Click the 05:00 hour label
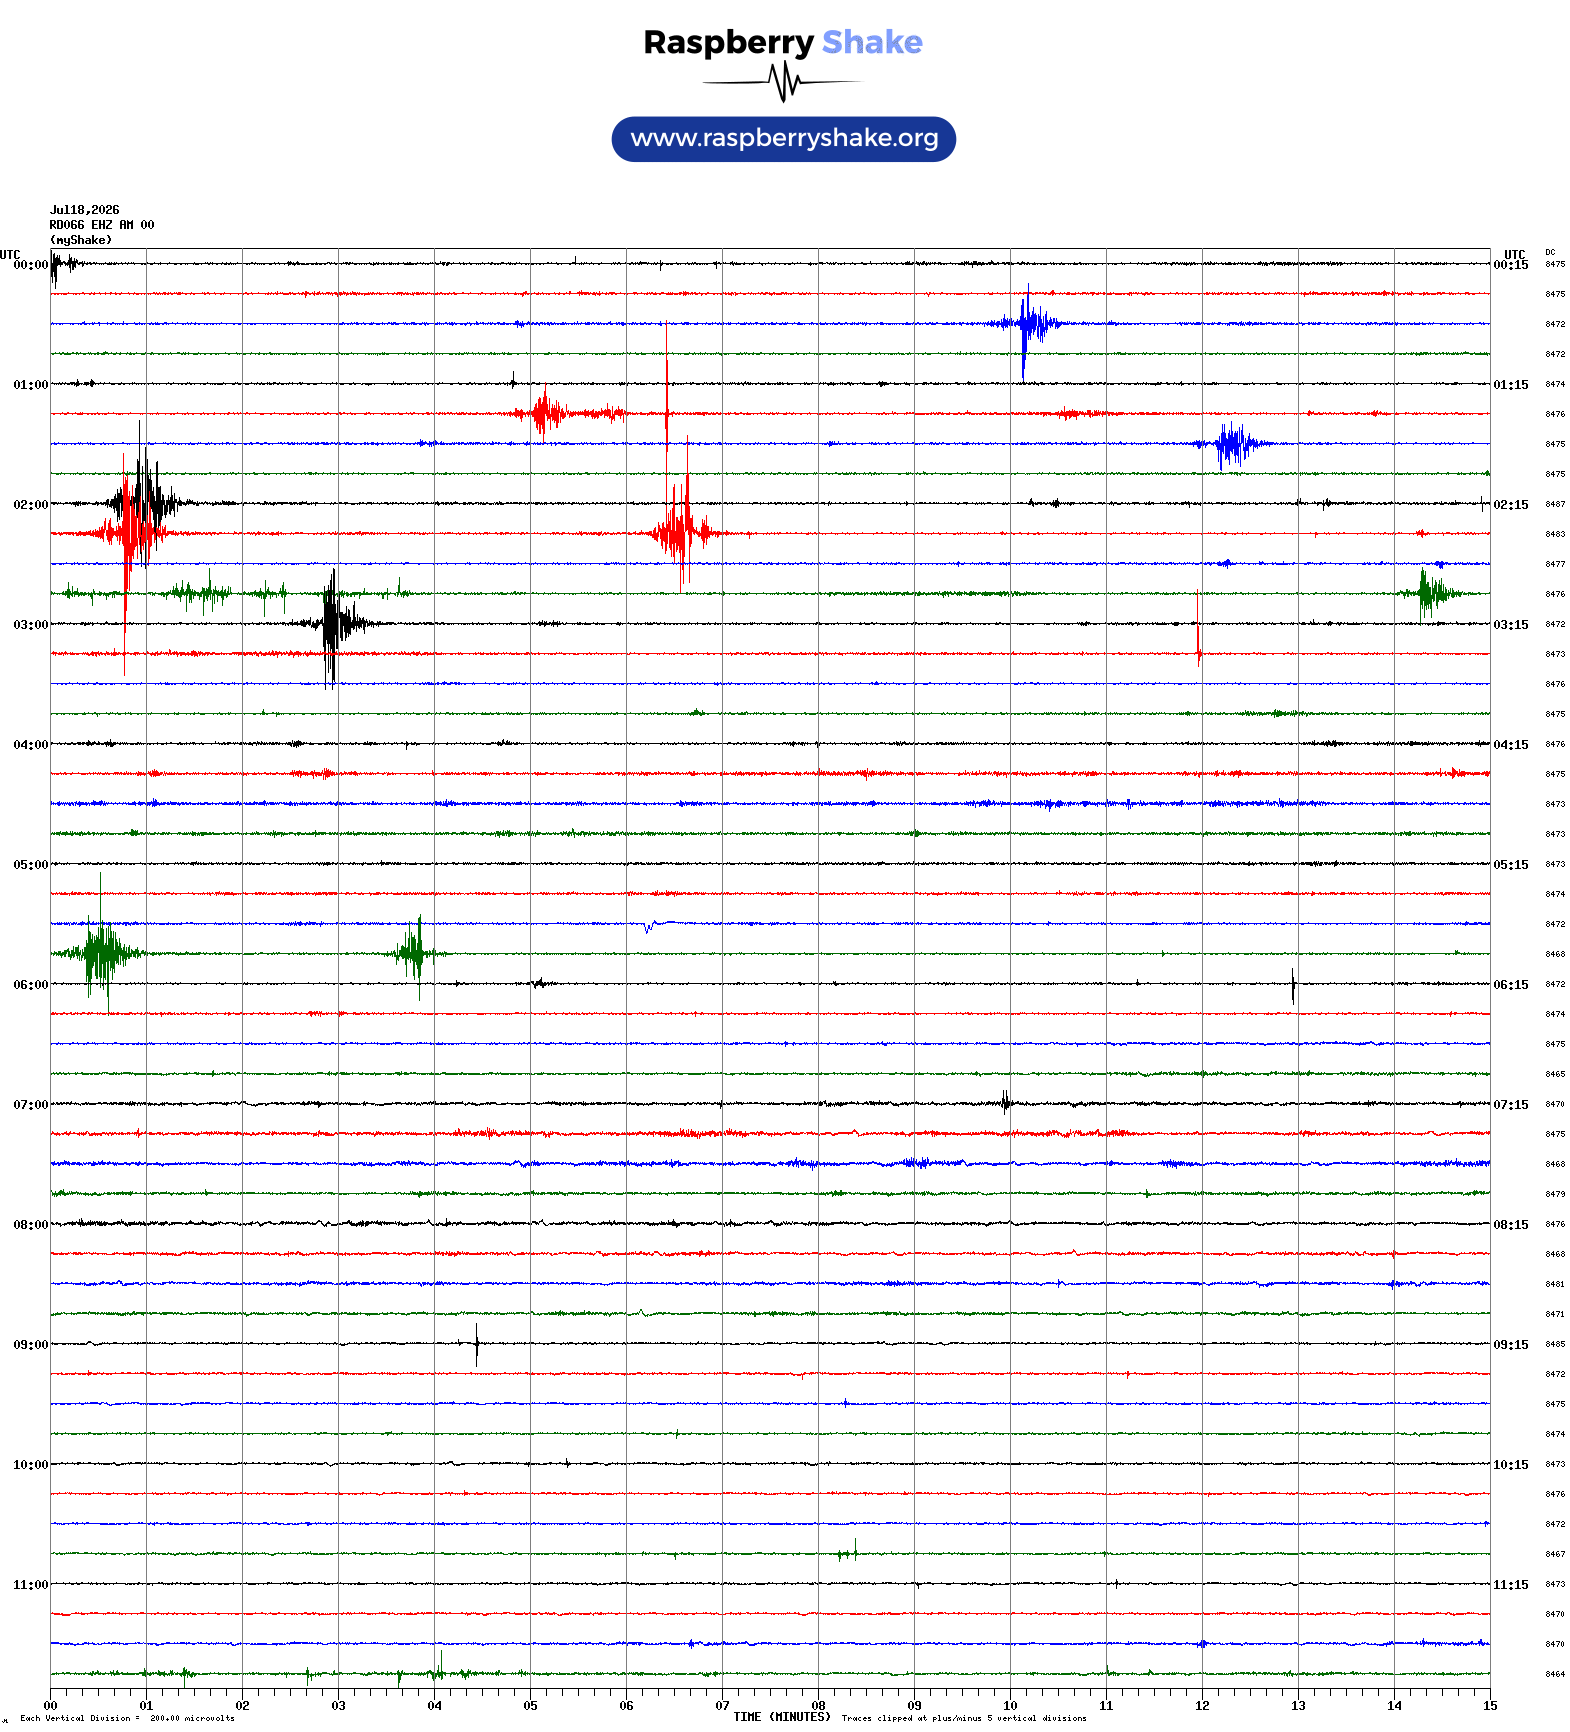 30,865
